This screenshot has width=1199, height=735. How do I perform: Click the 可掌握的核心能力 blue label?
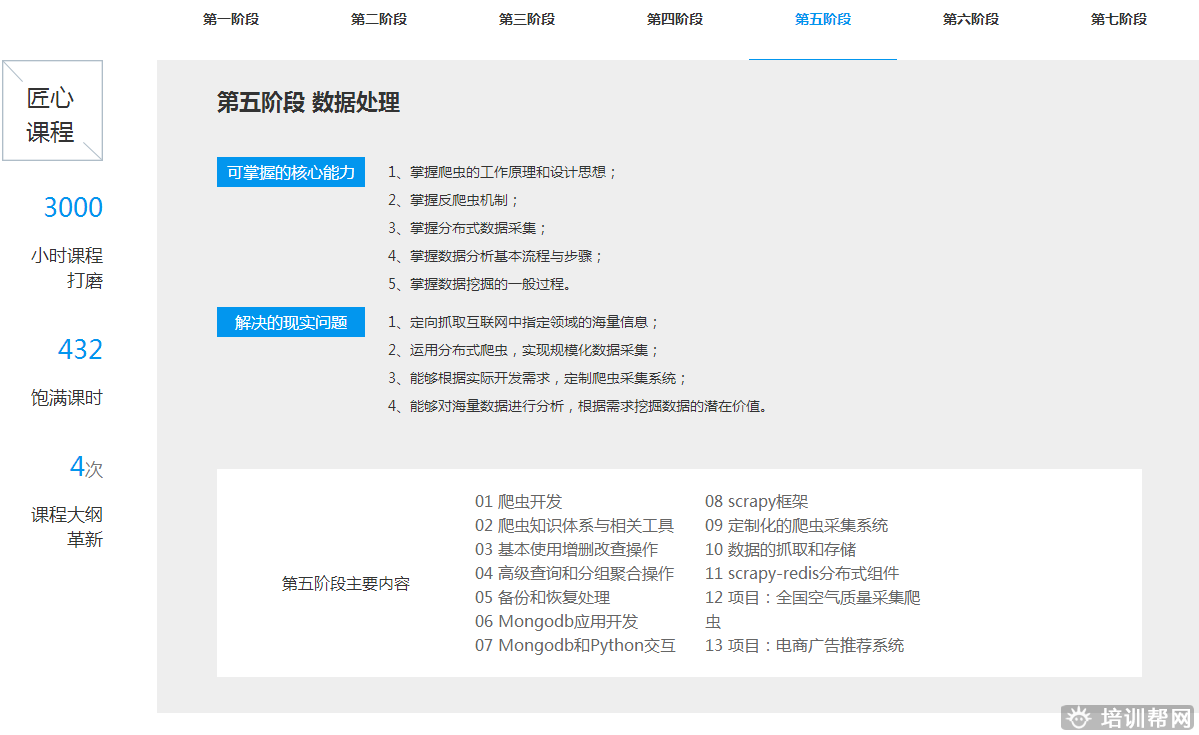pos(291,172)
